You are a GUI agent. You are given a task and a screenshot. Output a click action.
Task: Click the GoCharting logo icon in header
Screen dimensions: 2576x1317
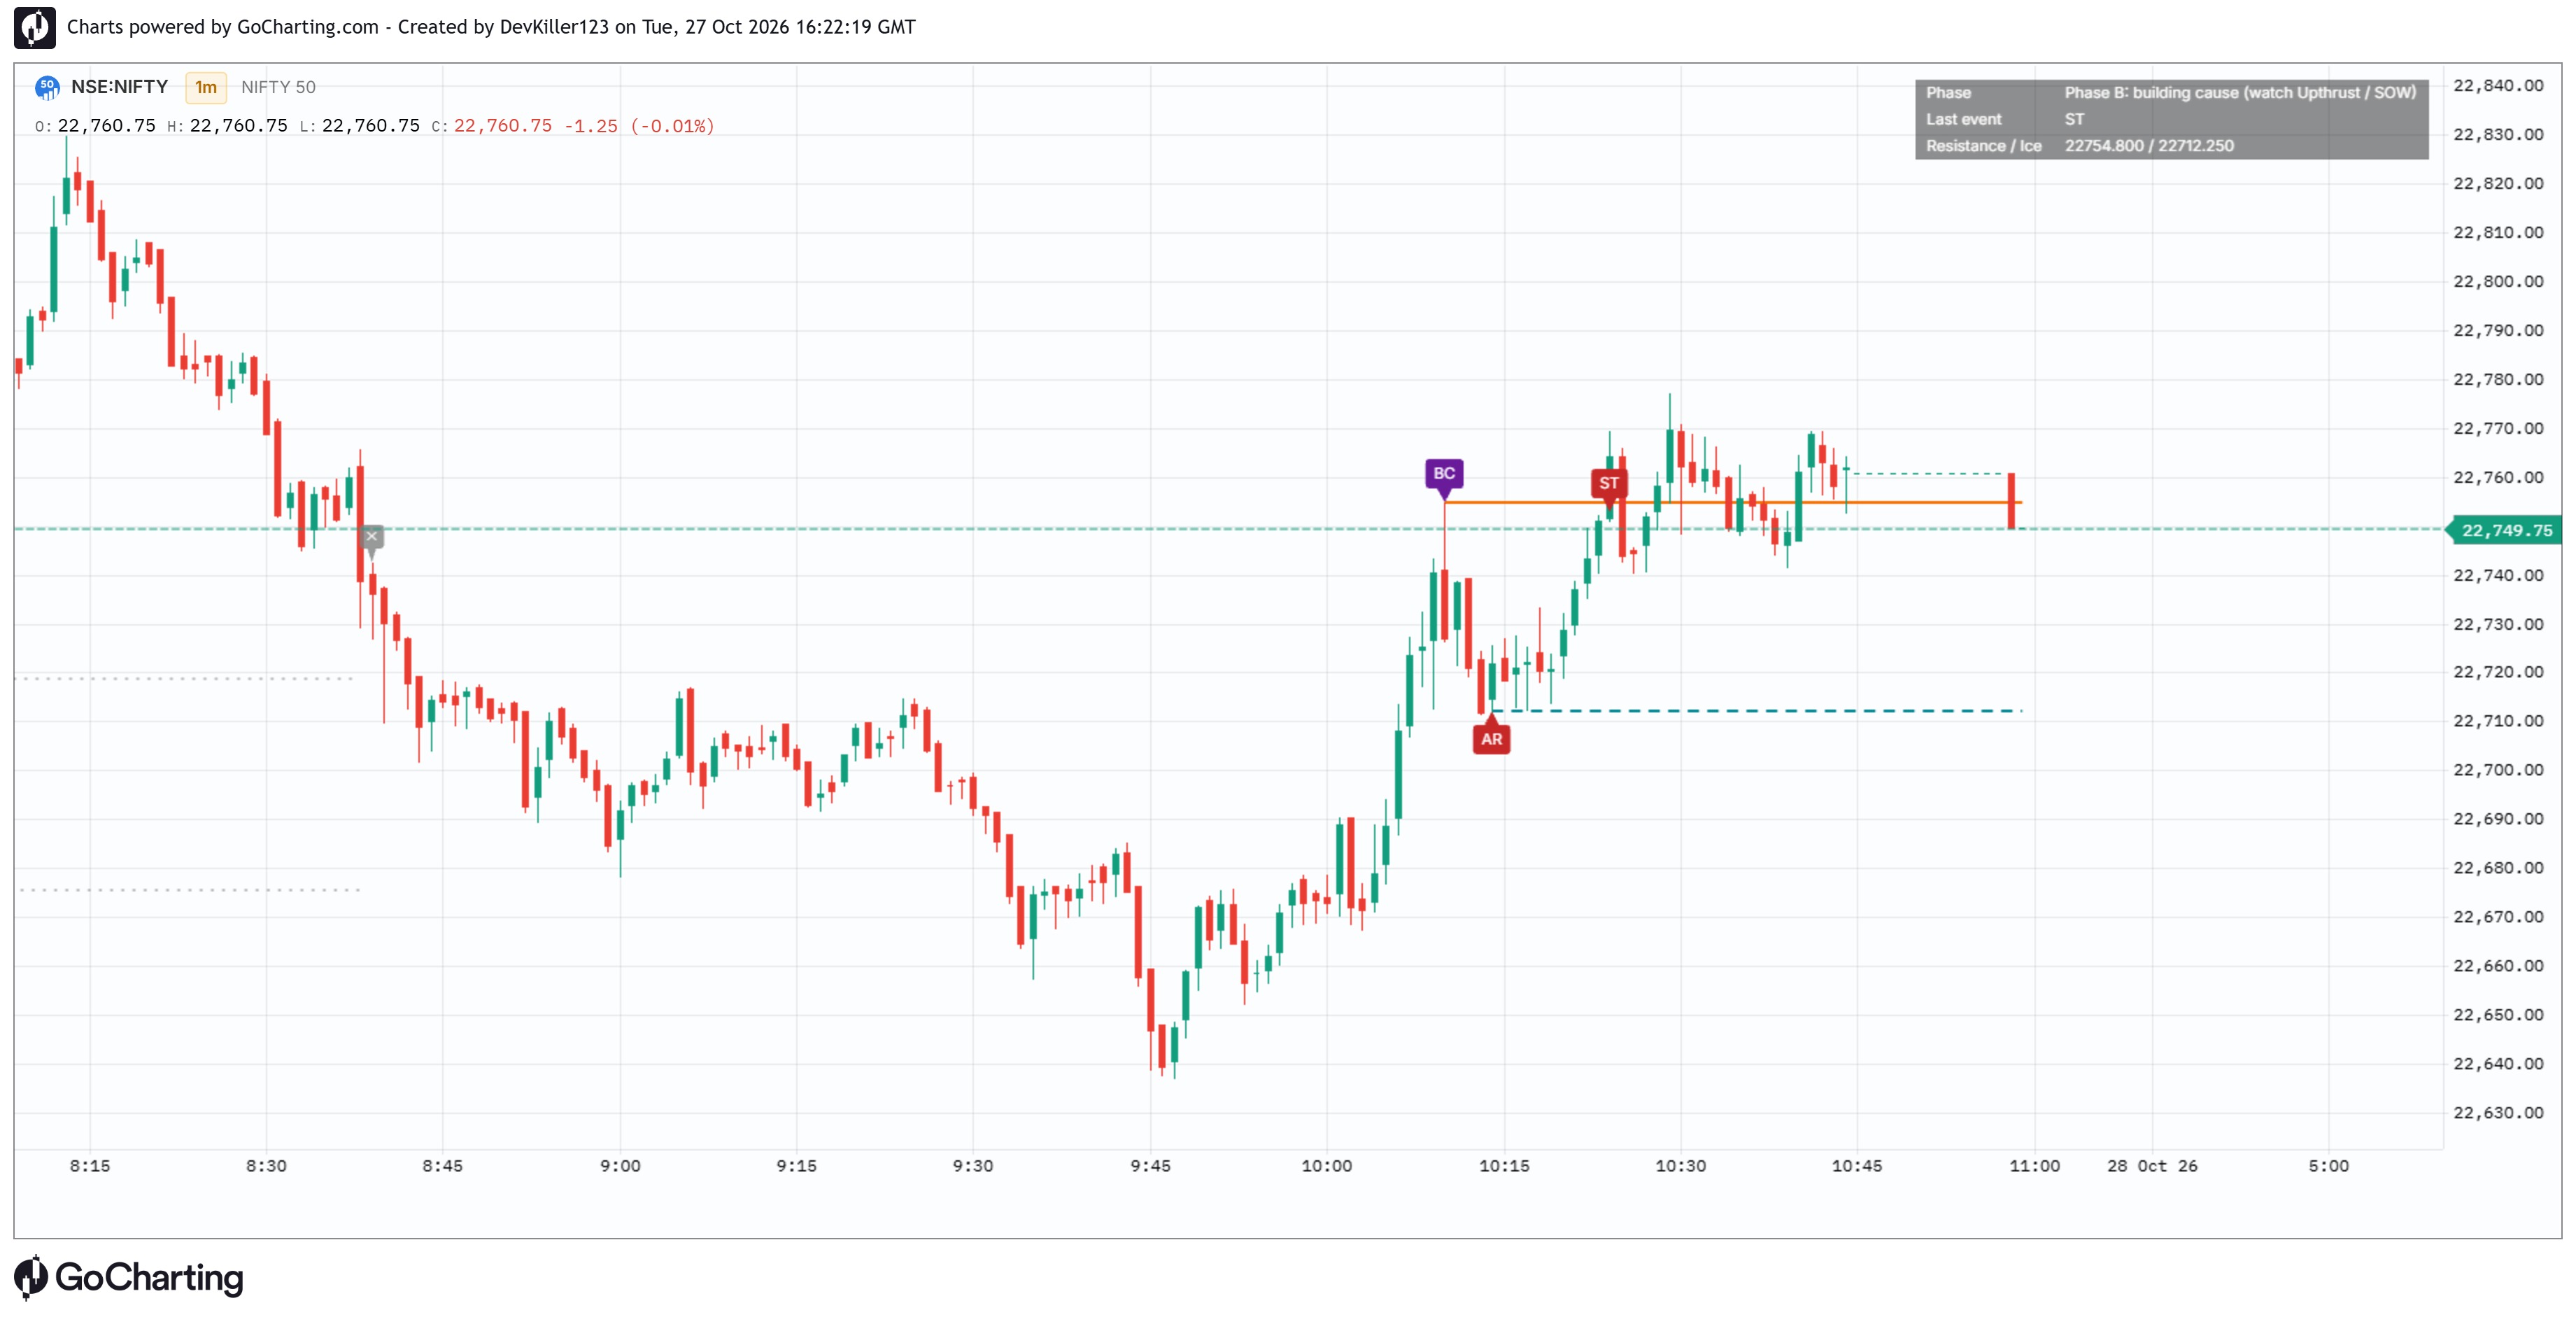(x=35, y=27)
